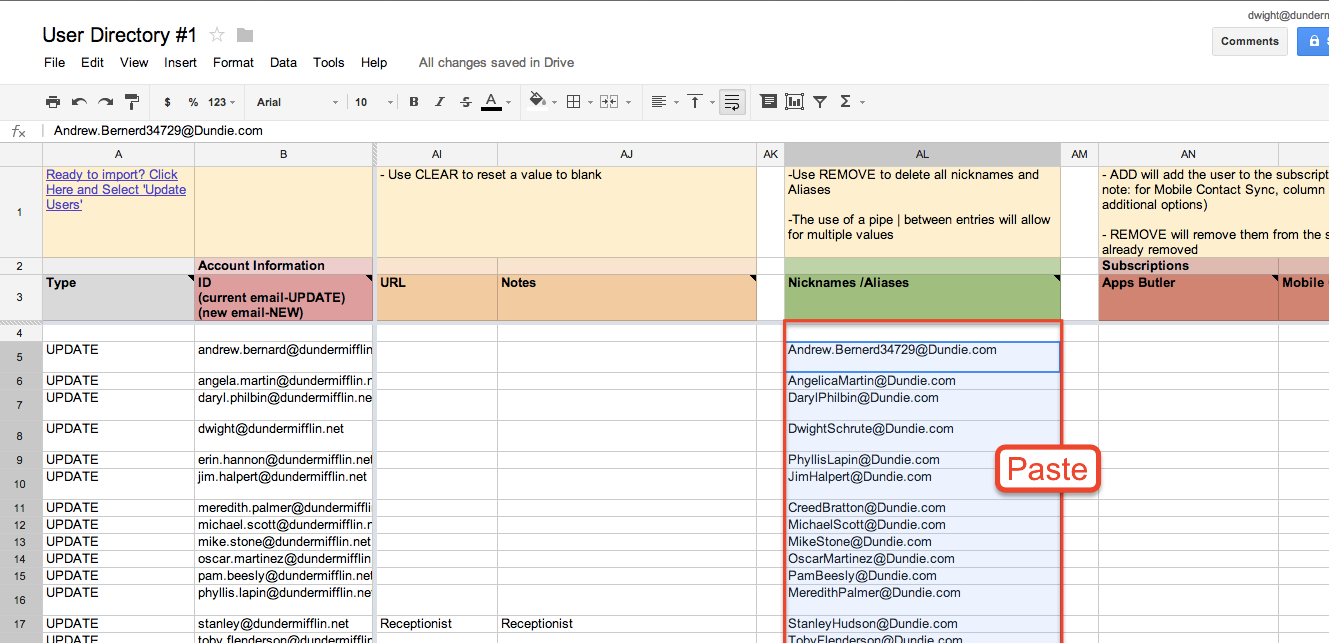Select row 10 header
Image resolution: width=1329 pixels, height=643 pixels.
coord(21,484)
